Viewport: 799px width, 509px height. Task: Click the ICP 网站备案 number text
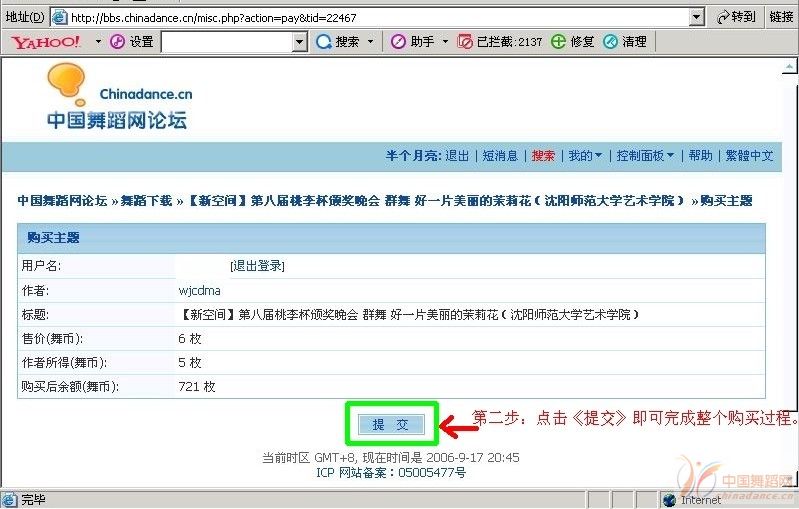[391, 473]
